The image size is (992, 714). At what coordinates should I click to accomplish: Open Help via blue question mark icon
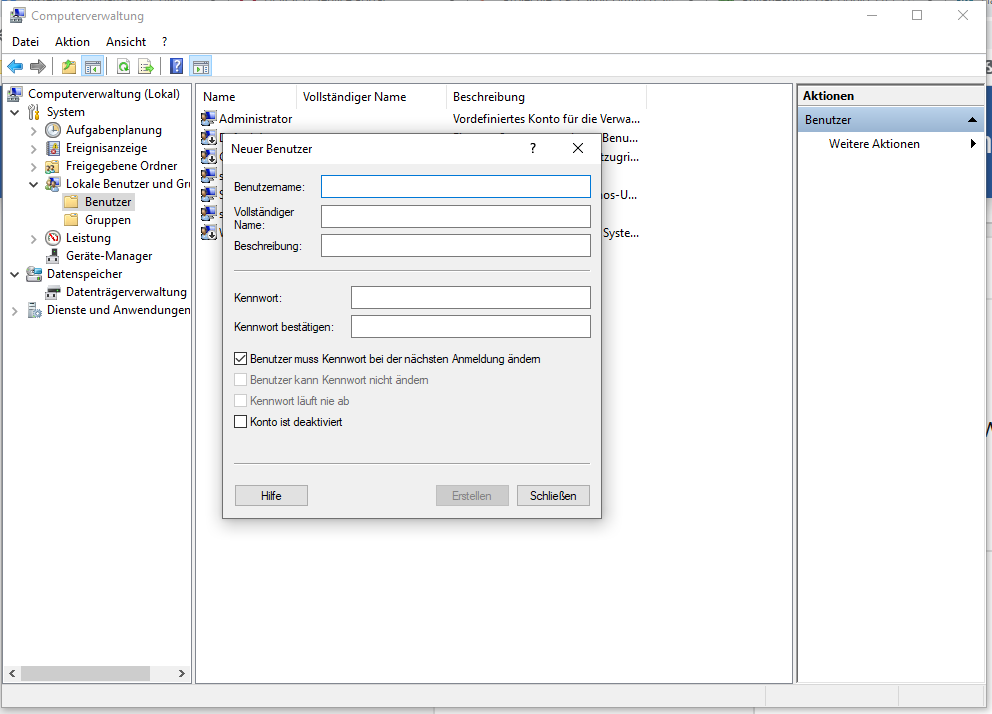(177, 66)
